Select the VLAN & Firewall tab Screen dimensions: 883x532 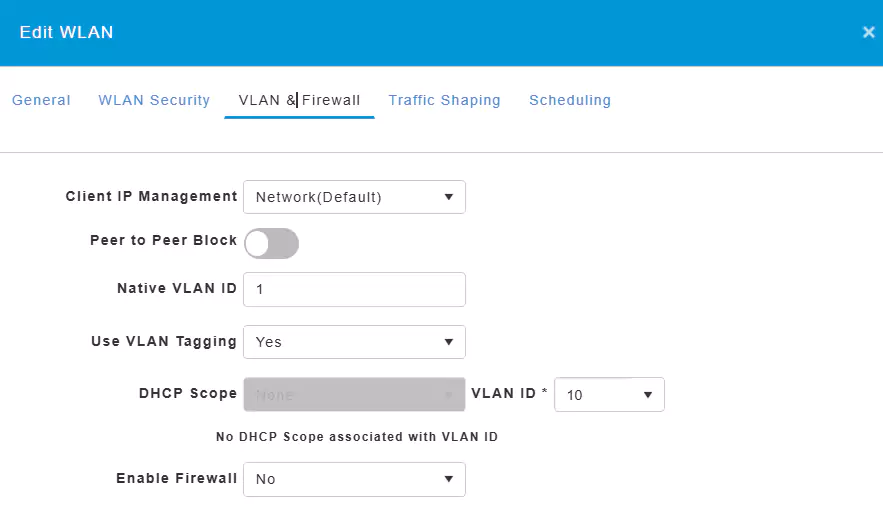click(x=299, y=100)
